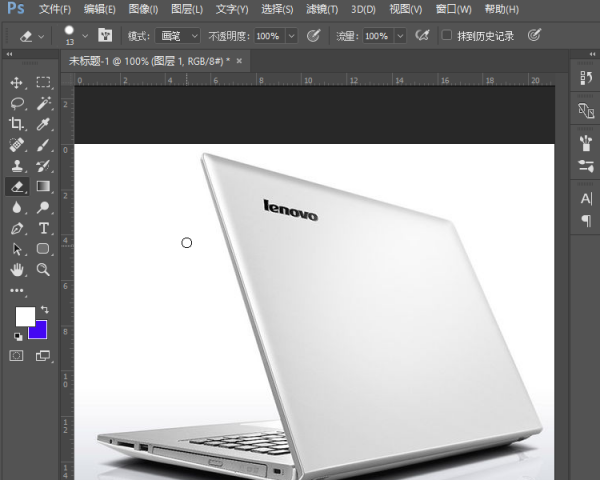Open the History panel icon
Viewport: 600px width, 480px height.
pyautogui.click(x=586, y=78)
